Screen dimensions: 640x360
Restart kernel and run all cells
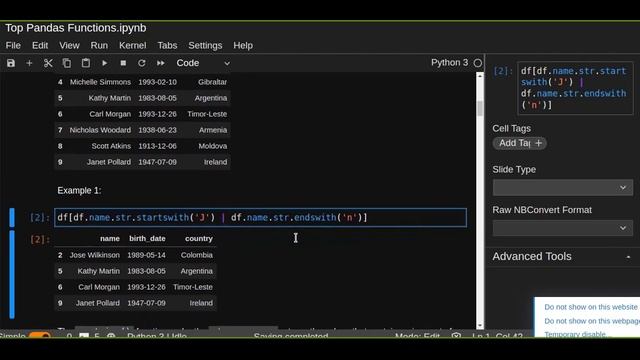(160, 63)
